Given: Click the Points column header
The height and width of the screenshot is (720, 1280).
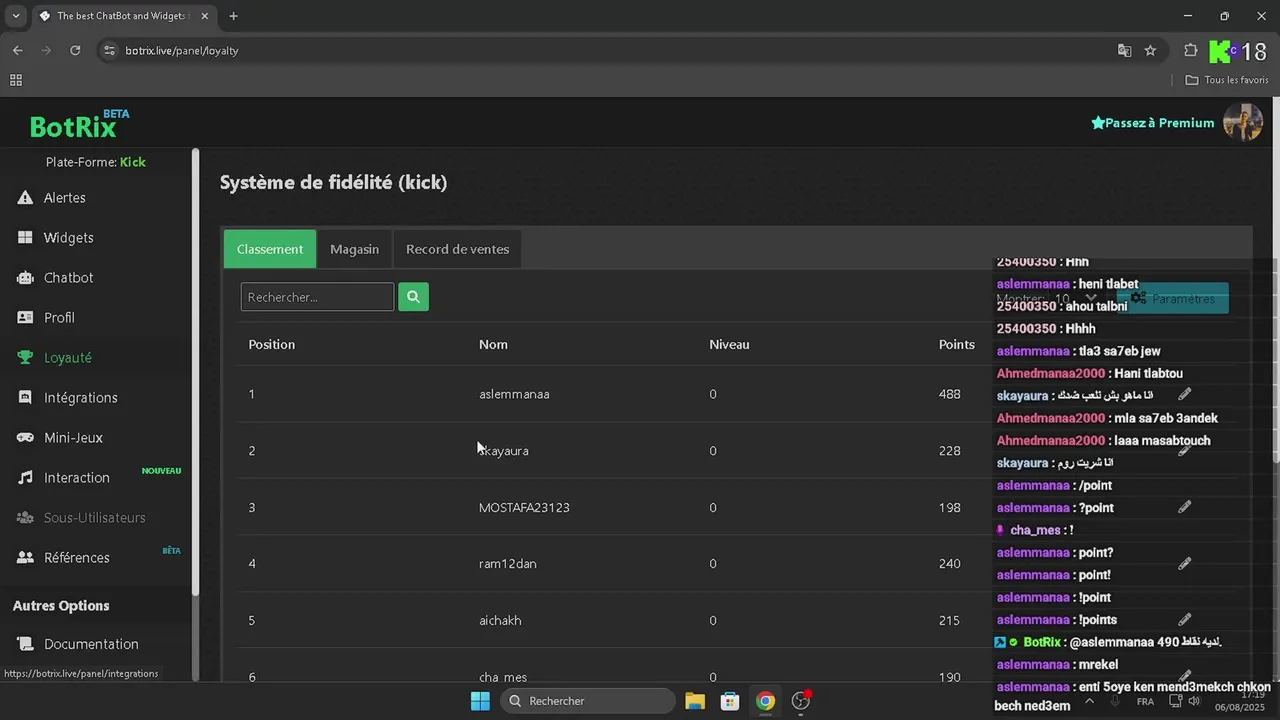Looking at the screenshot, I should click(956, 344).
